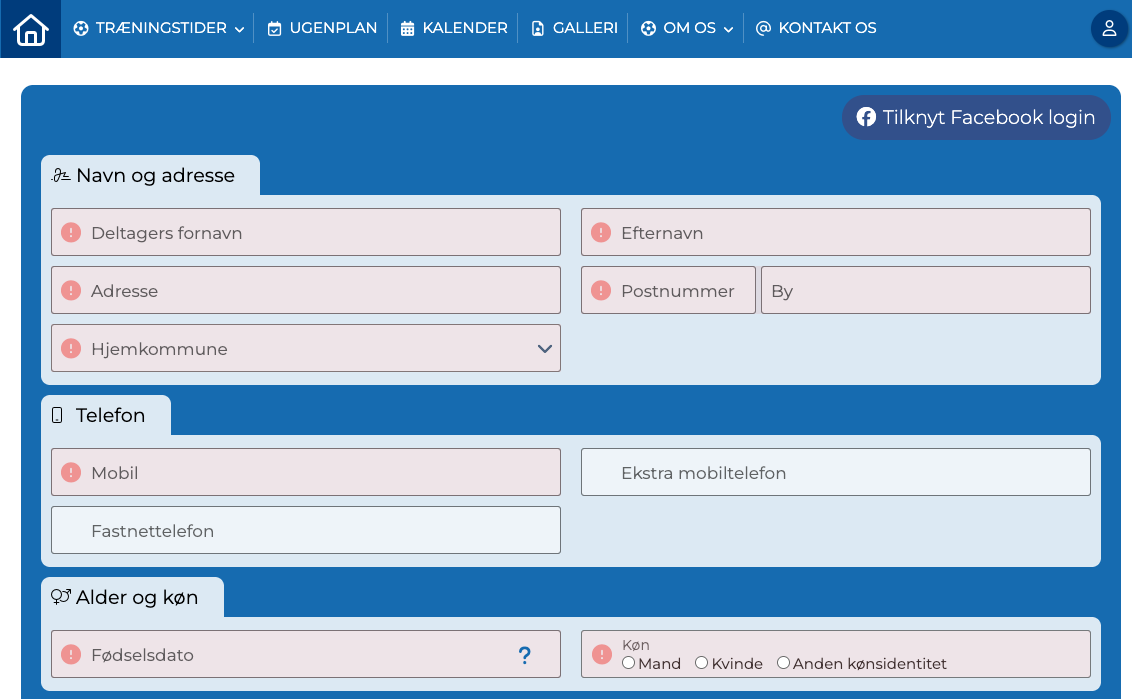Image resolution: width=1132 pixels, height=699 pixels.
Task: Click the phone icon on the Telefon tab
Action: tap(56, 414)
